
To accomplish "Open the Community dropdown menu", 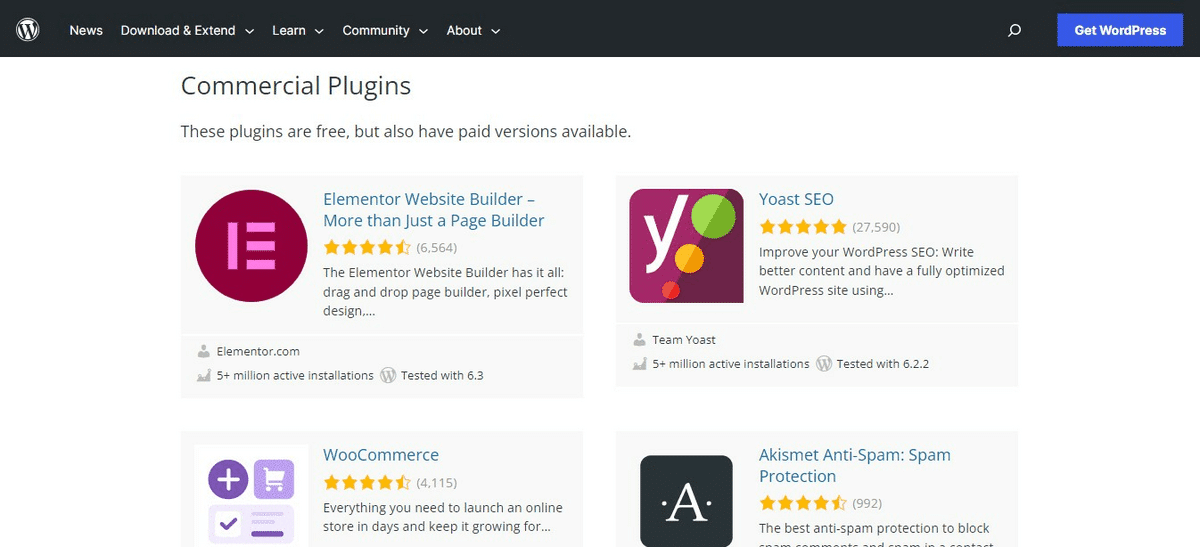I will [385, 30].
